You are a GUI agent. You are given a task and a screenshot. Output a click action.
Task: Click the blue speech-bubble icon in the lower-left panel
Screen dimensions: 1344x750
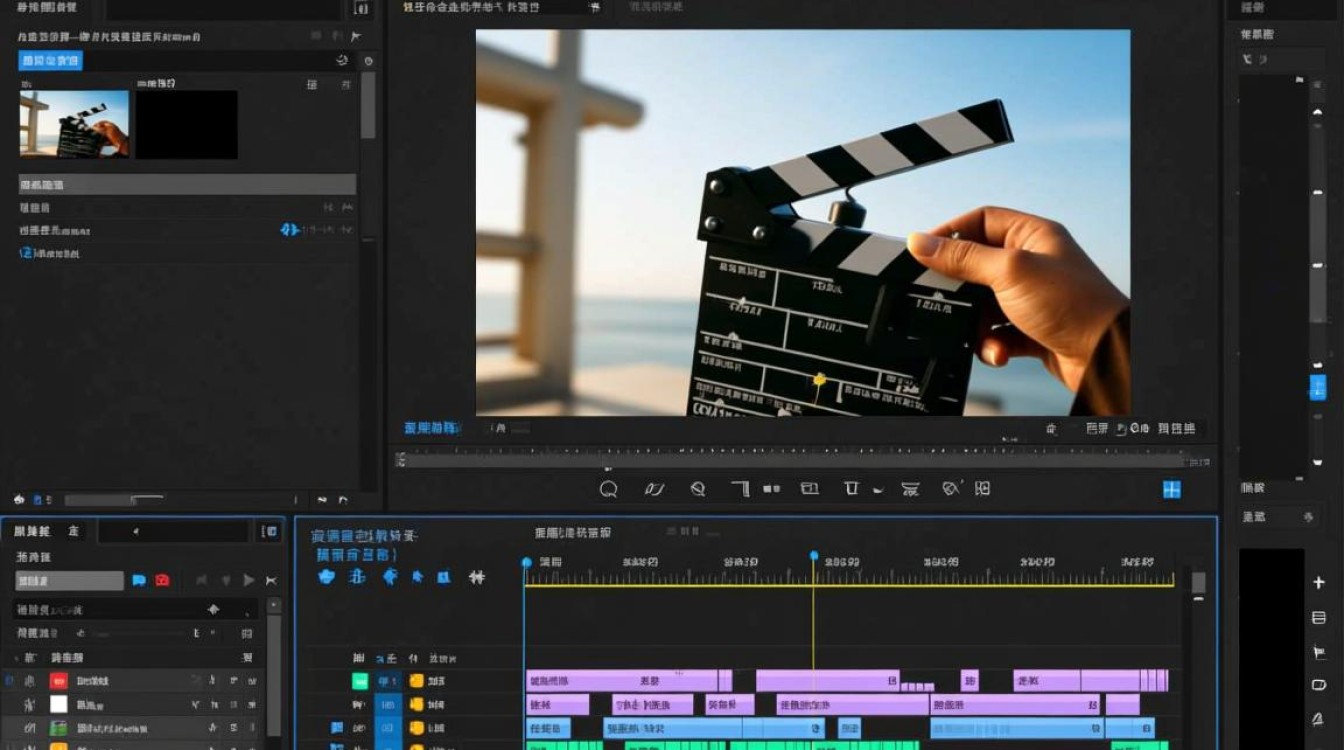(139, 580)
